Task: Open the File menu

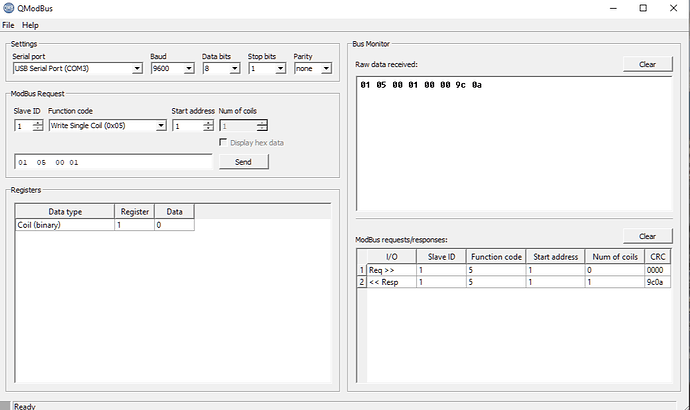Action: click(x=8, y=24)
